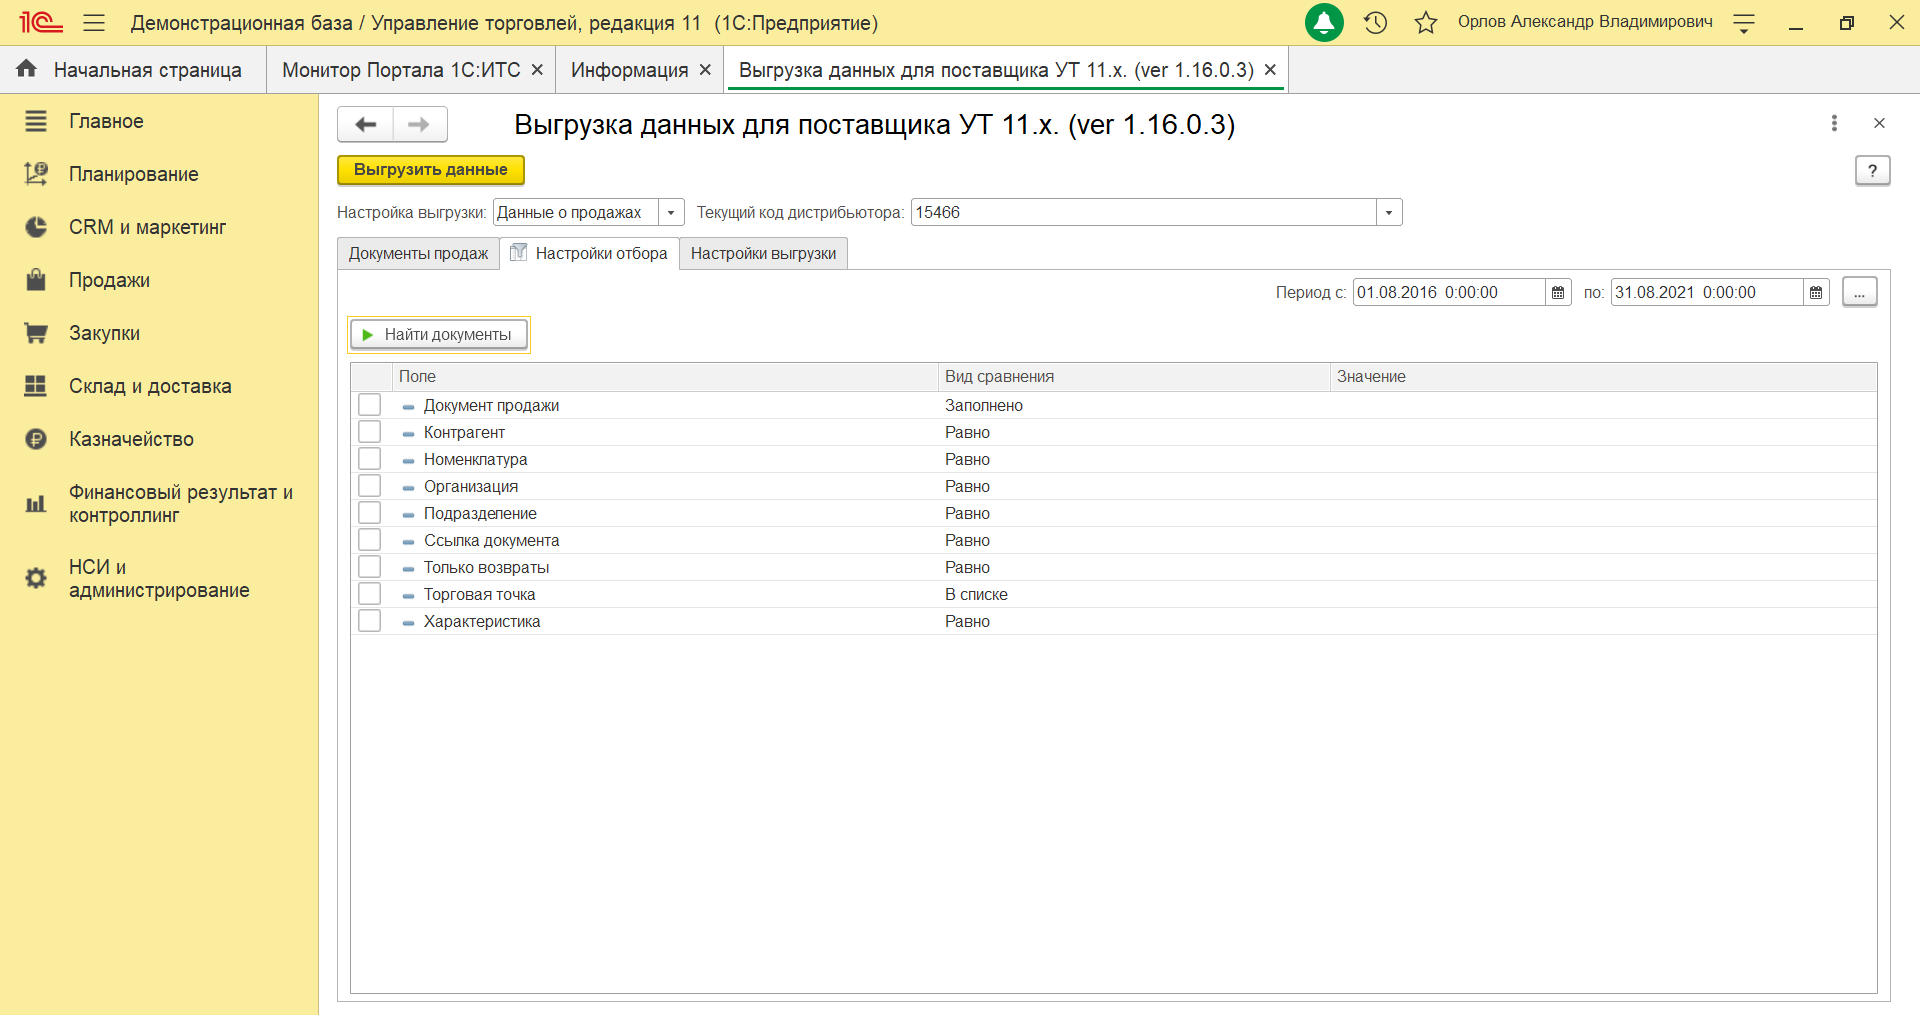Open calendar for period start date
Viewport: 1920px width, 1015px height.
tap(1558, 292)
